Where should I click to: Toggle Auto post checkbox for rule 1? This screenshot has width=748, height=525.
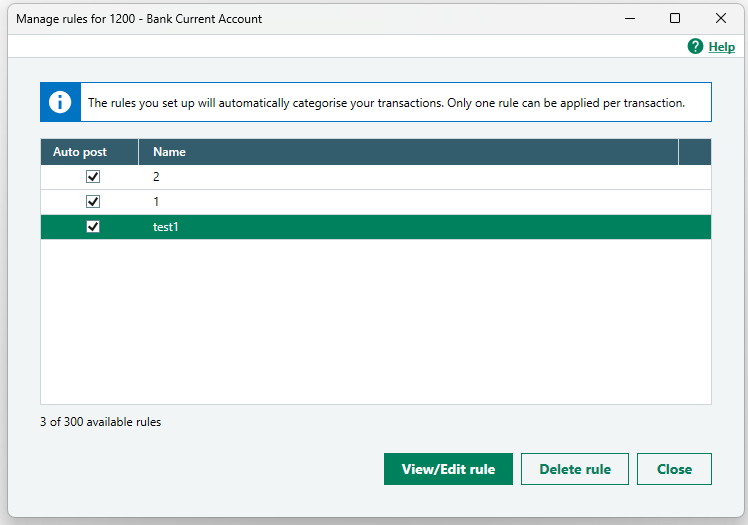[x=93, y=201]
